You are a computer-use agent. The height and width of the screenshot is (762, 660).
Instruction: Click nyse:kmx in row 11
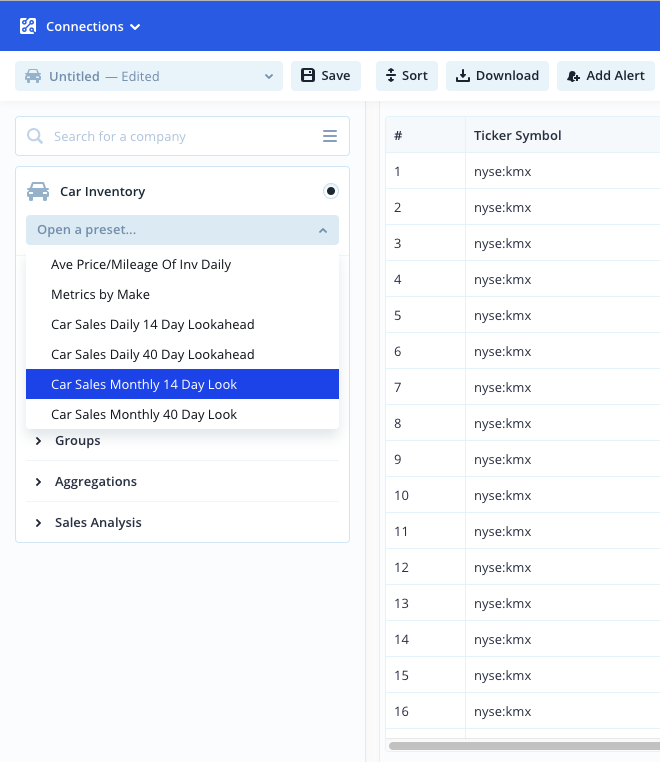(x=503, y=531)
